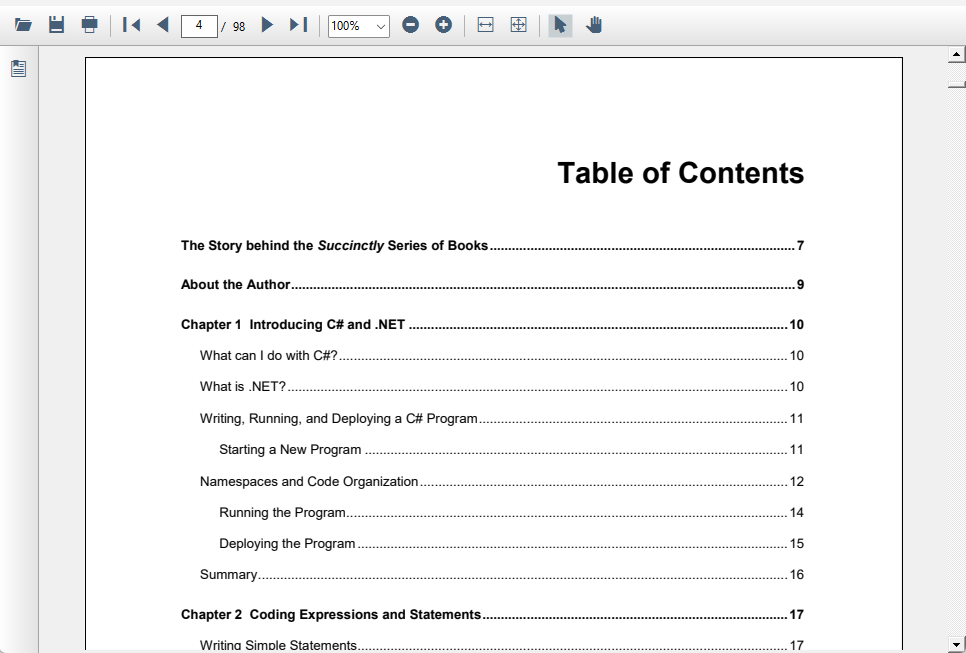Go to the previous page
The width and height of the screenshot is (966, 653).
[163, 25]
